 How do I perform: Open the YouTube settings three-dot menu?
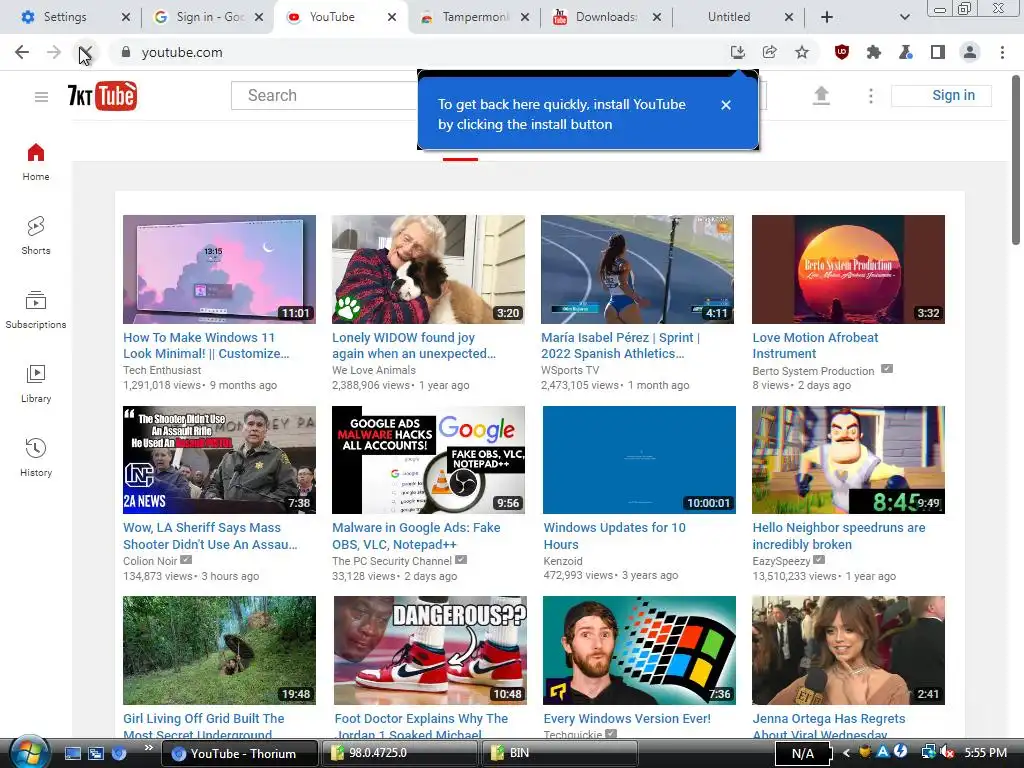coord(871,96)
